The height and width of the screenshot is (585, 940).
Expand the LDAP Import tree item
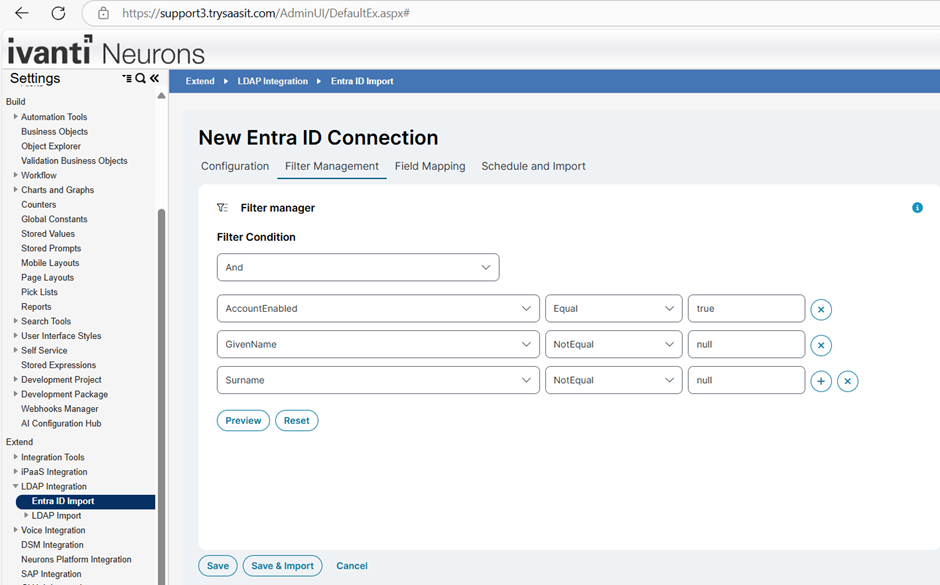click(x=24, y=515)
